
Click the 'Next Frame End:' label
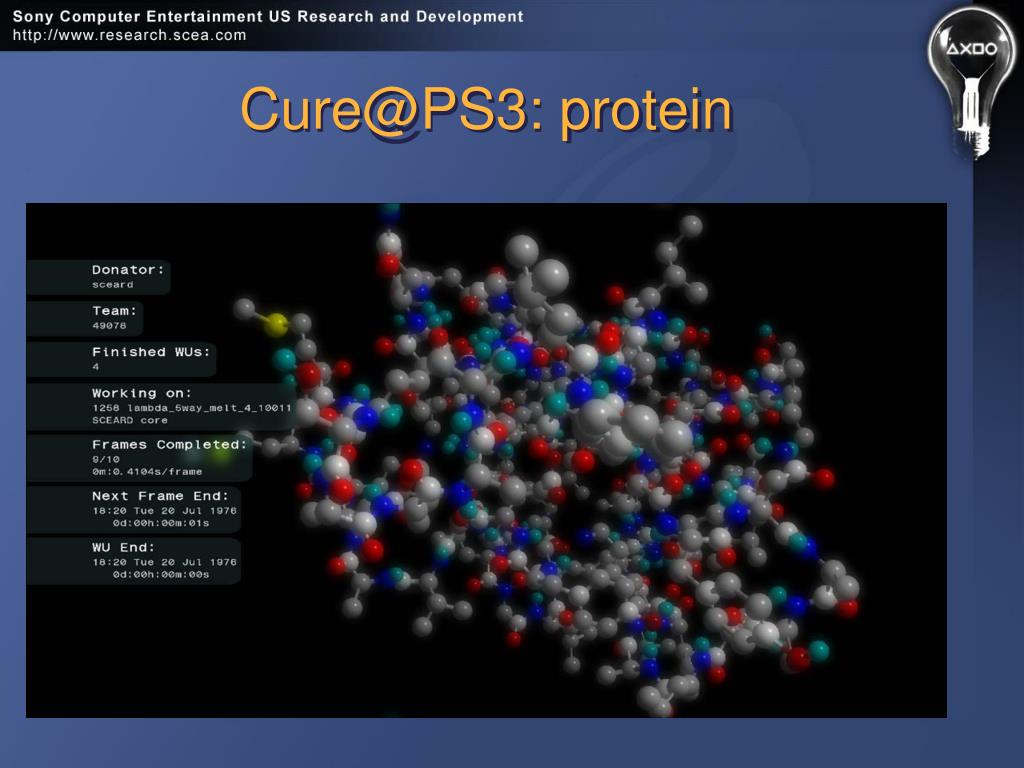[x=160, y=496]
